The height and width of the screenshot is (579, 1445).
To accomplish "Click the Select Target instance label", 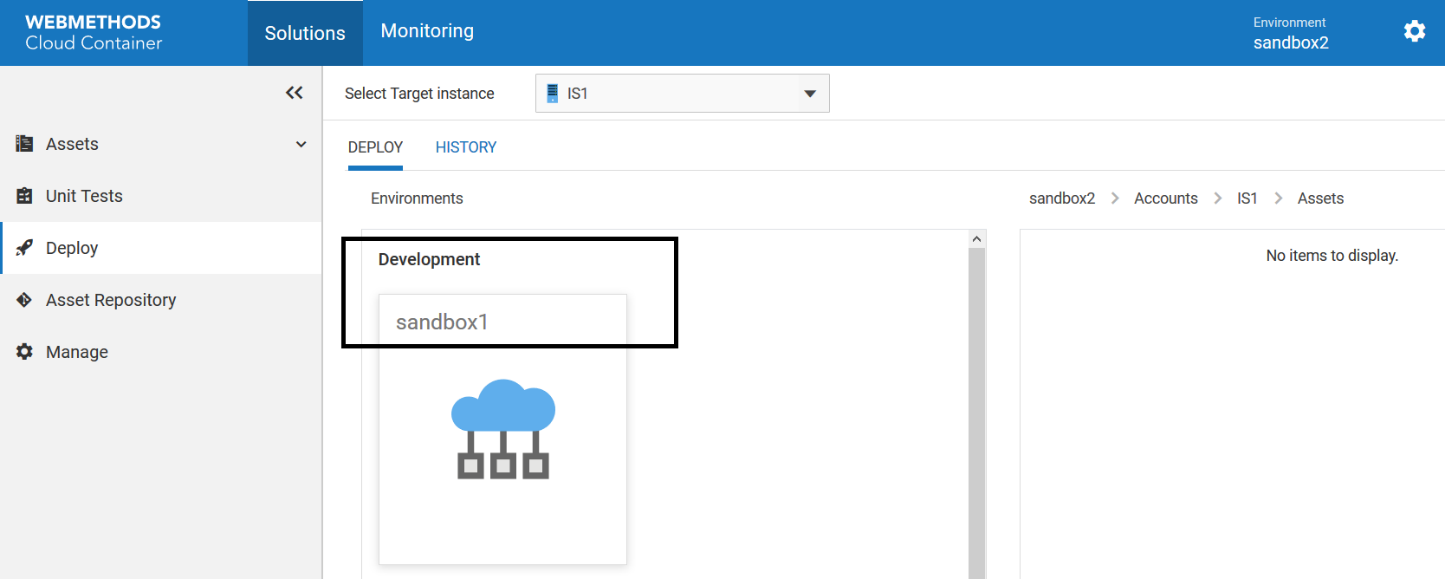I will point(420,93).
